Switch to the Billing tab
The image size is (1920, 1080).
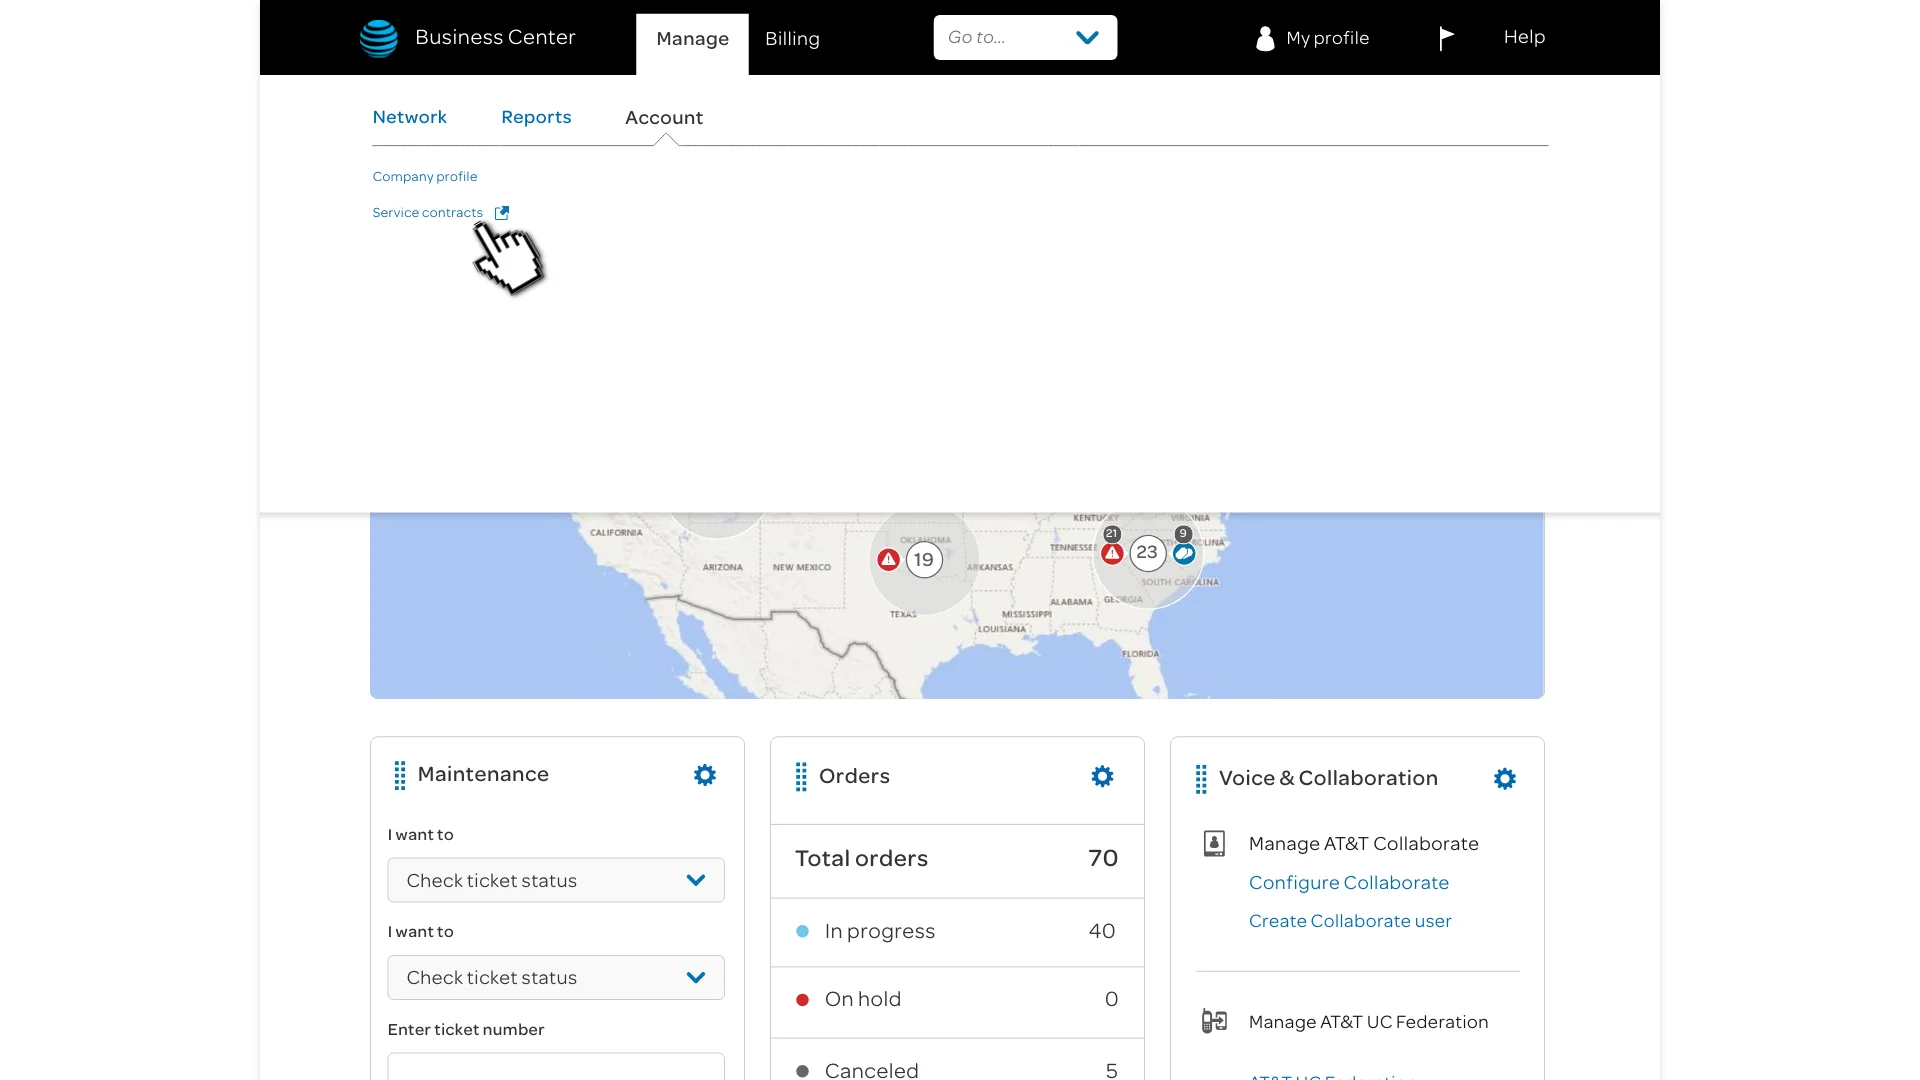(x=792, y=39)
